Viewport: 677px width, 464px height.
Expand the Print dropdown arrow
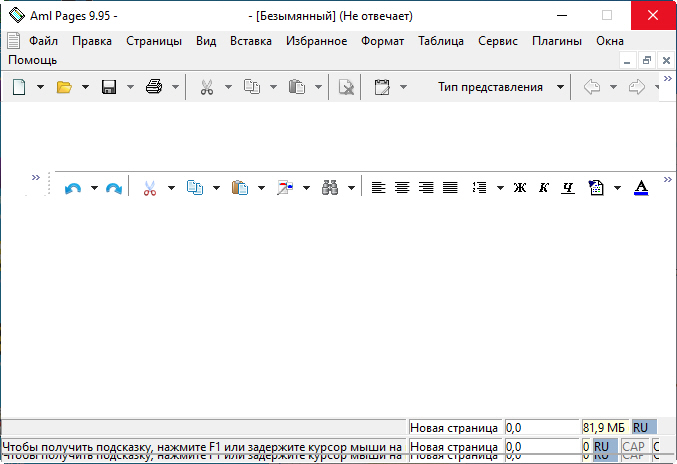click(175, 87)
